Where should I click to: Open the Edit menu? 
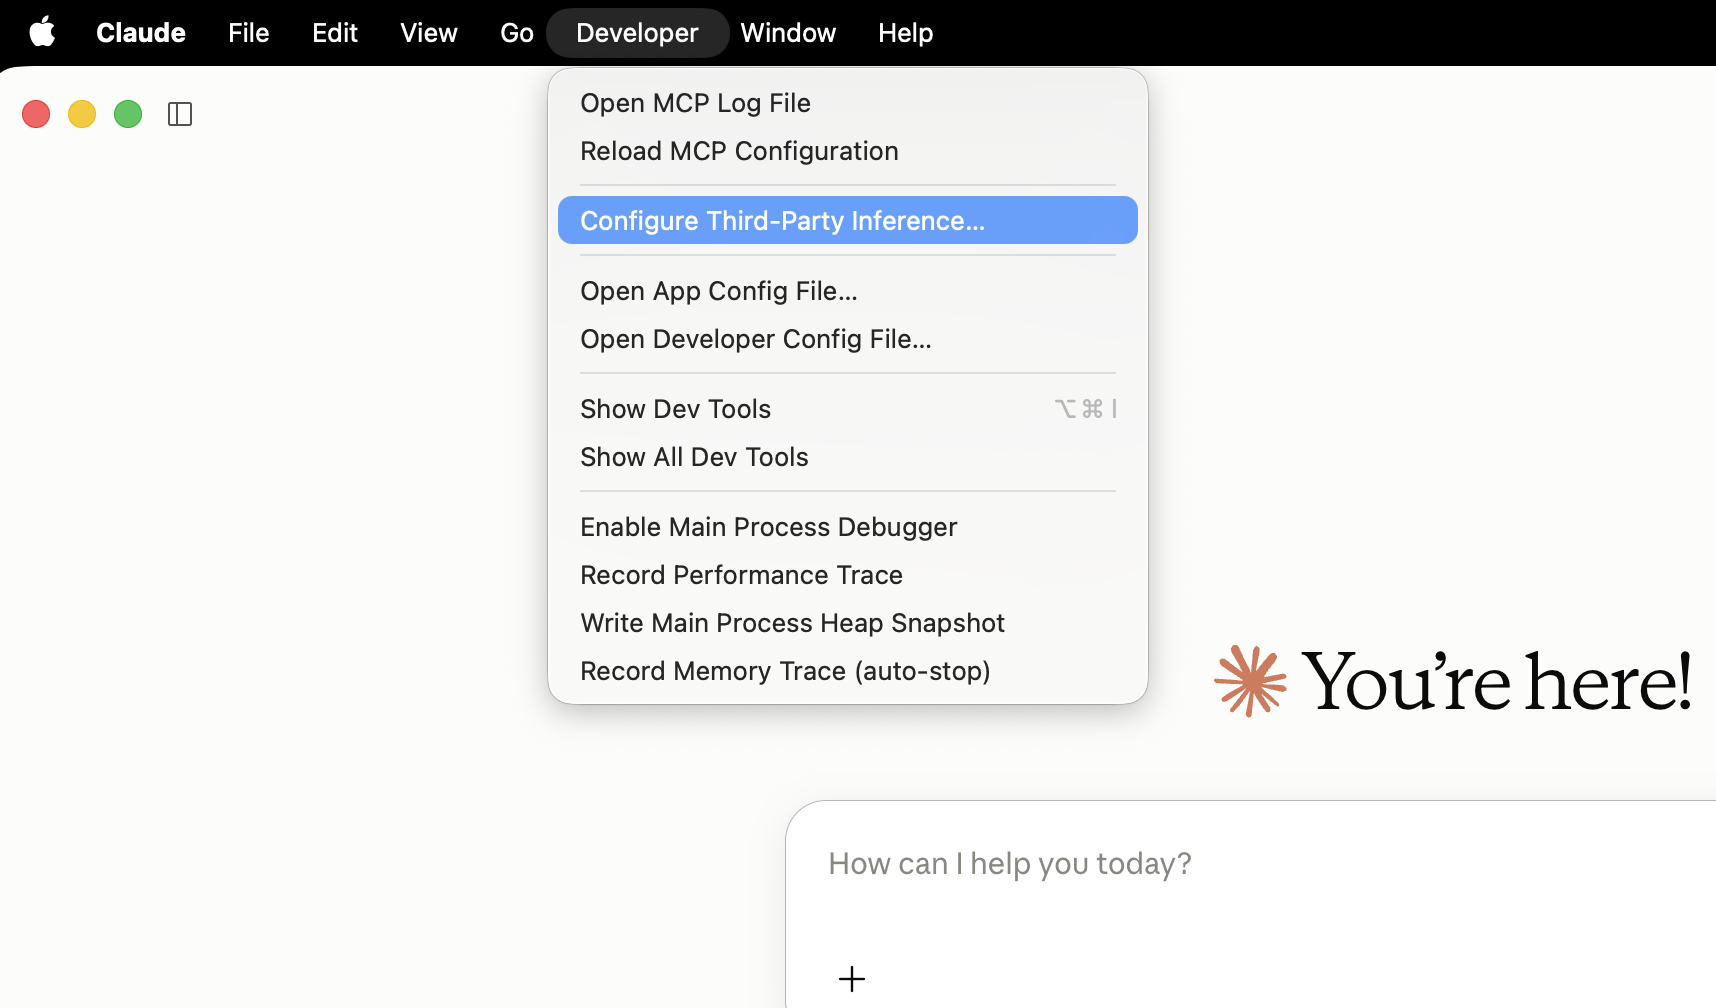coord(335,33)
